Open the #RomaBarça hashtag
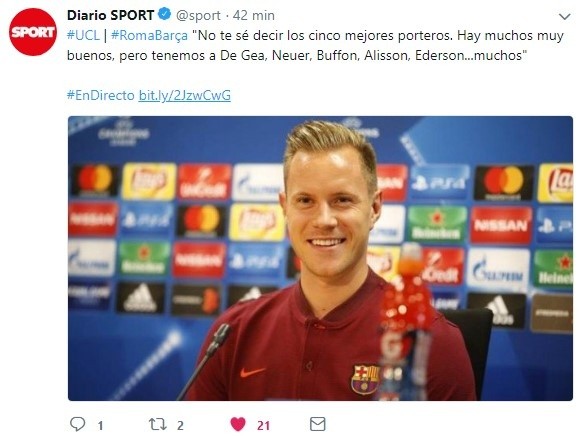This screenshot has width=583, height=437. [x=149, y=36]
